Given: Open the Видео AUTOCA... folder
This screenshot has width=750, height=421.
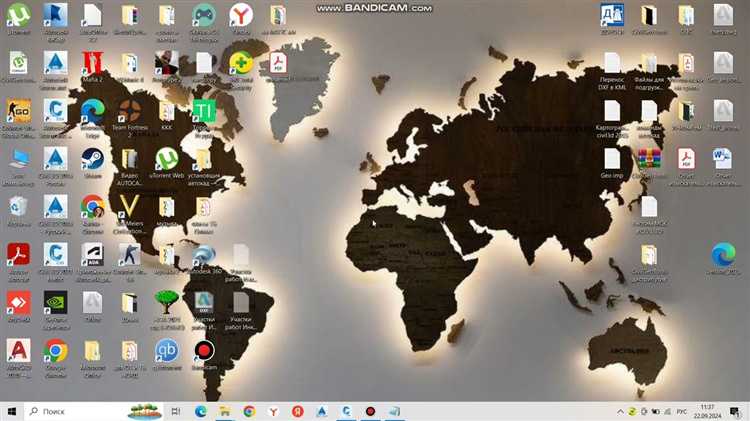Looking at the screenshot, I should (x=130, y=166).
